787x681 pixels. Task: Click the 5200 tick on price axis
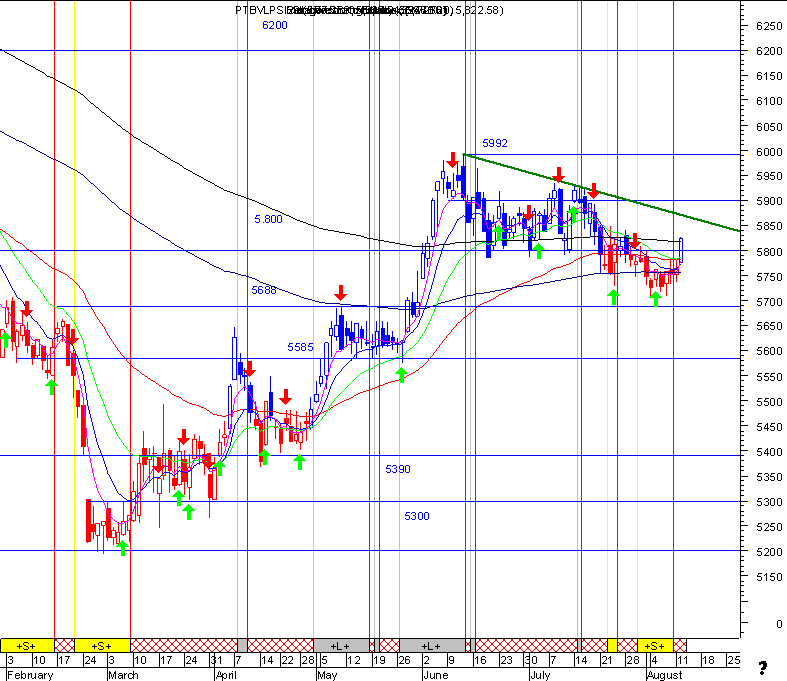coord(769,552)
